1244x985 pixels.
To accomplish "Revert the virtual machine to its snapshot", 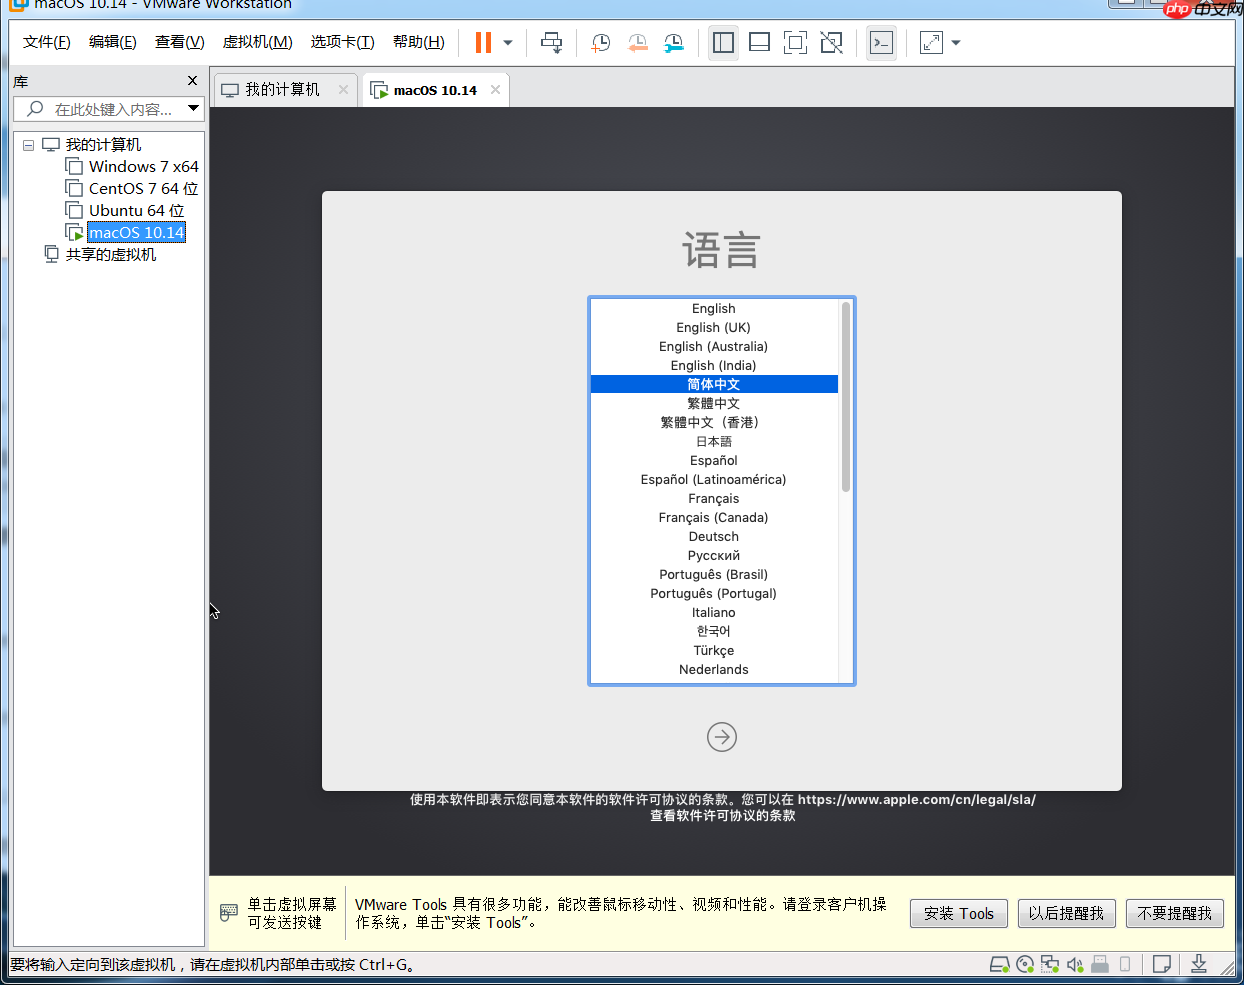I will [637, 42].
